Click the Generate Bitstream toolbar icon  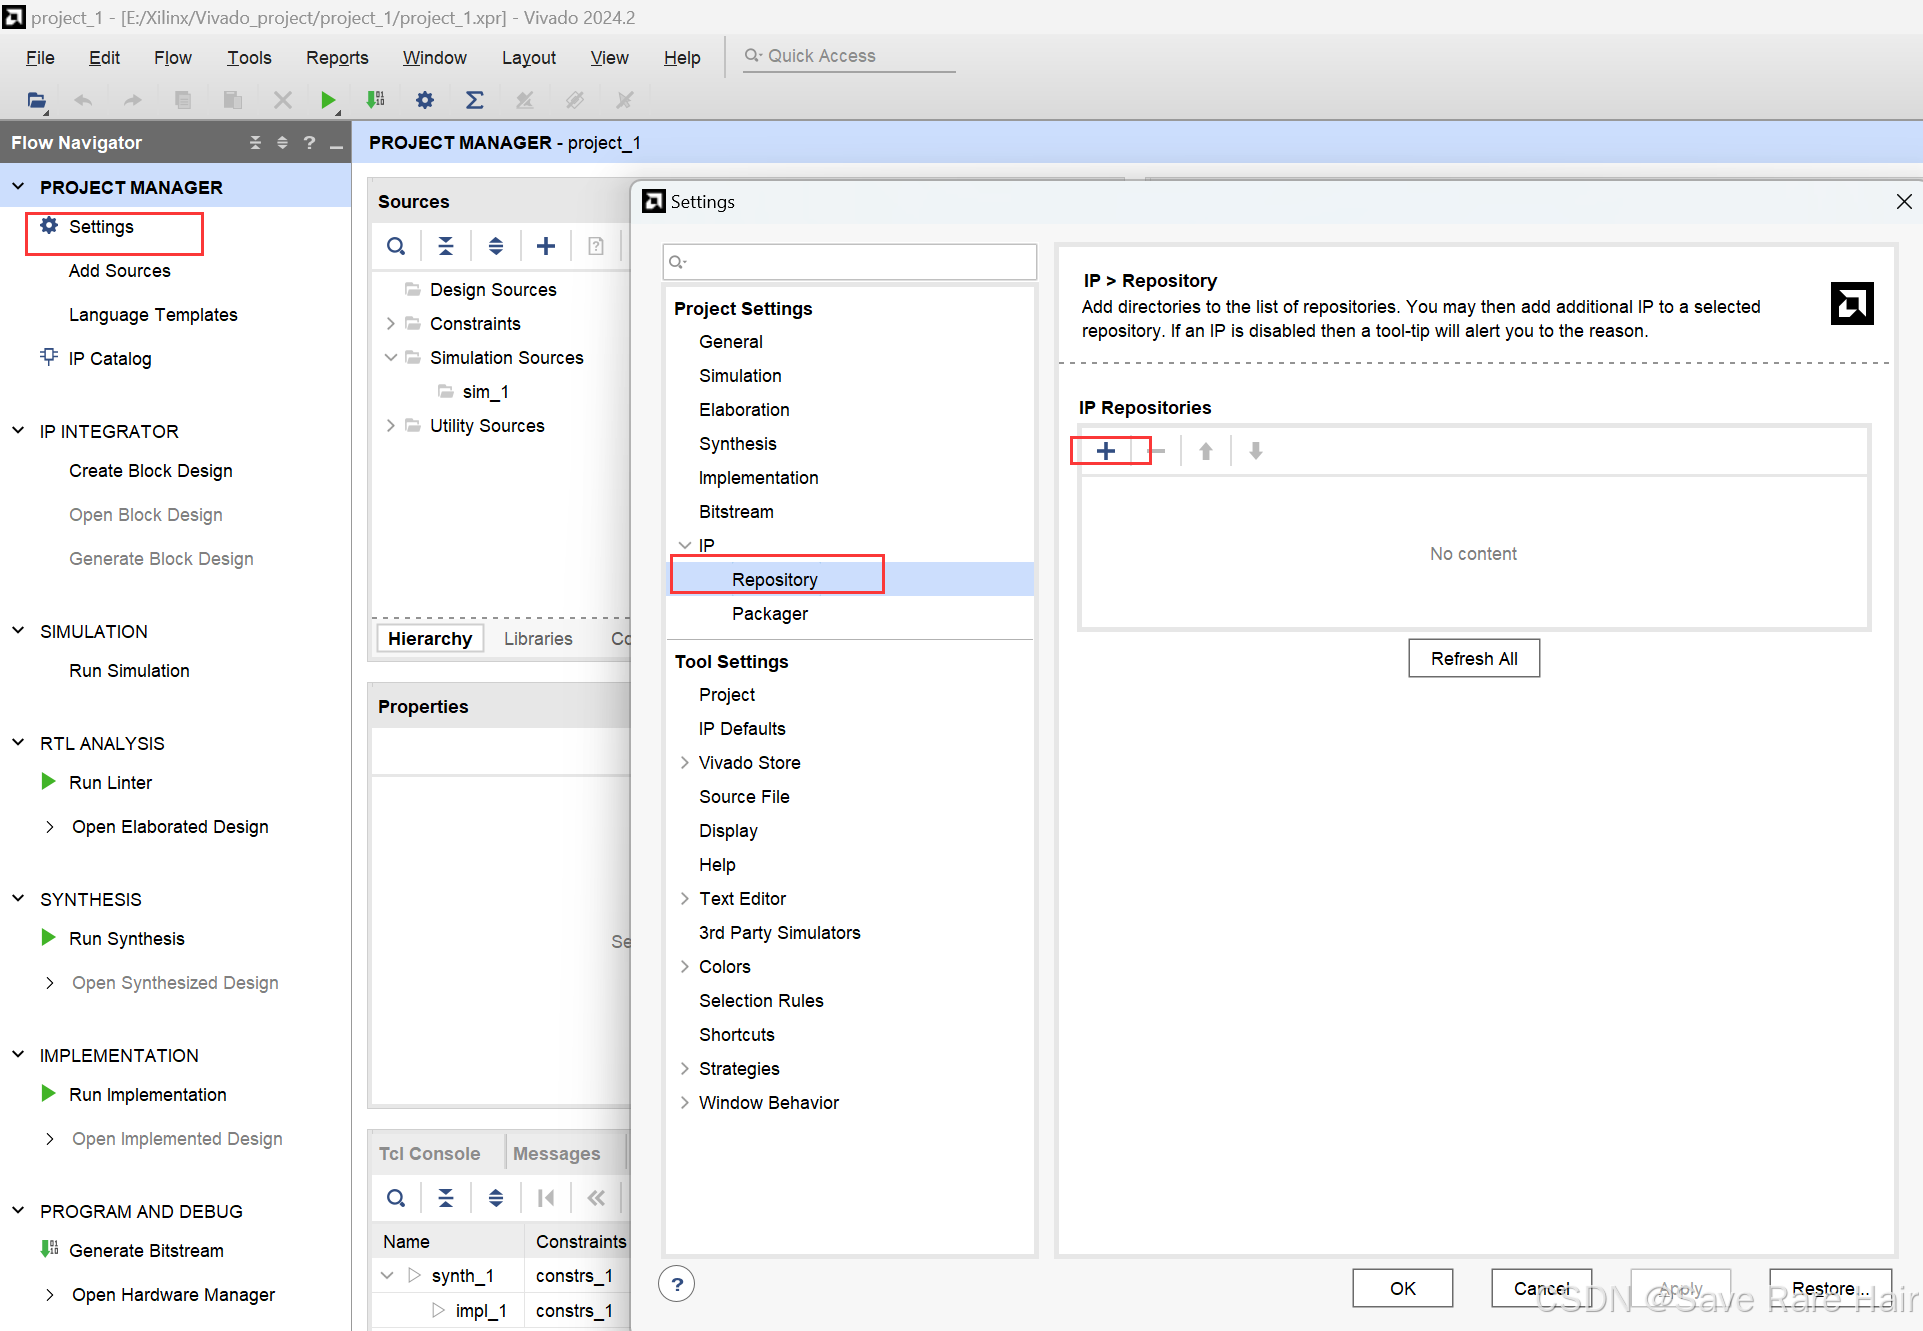[x=376, y=100]
